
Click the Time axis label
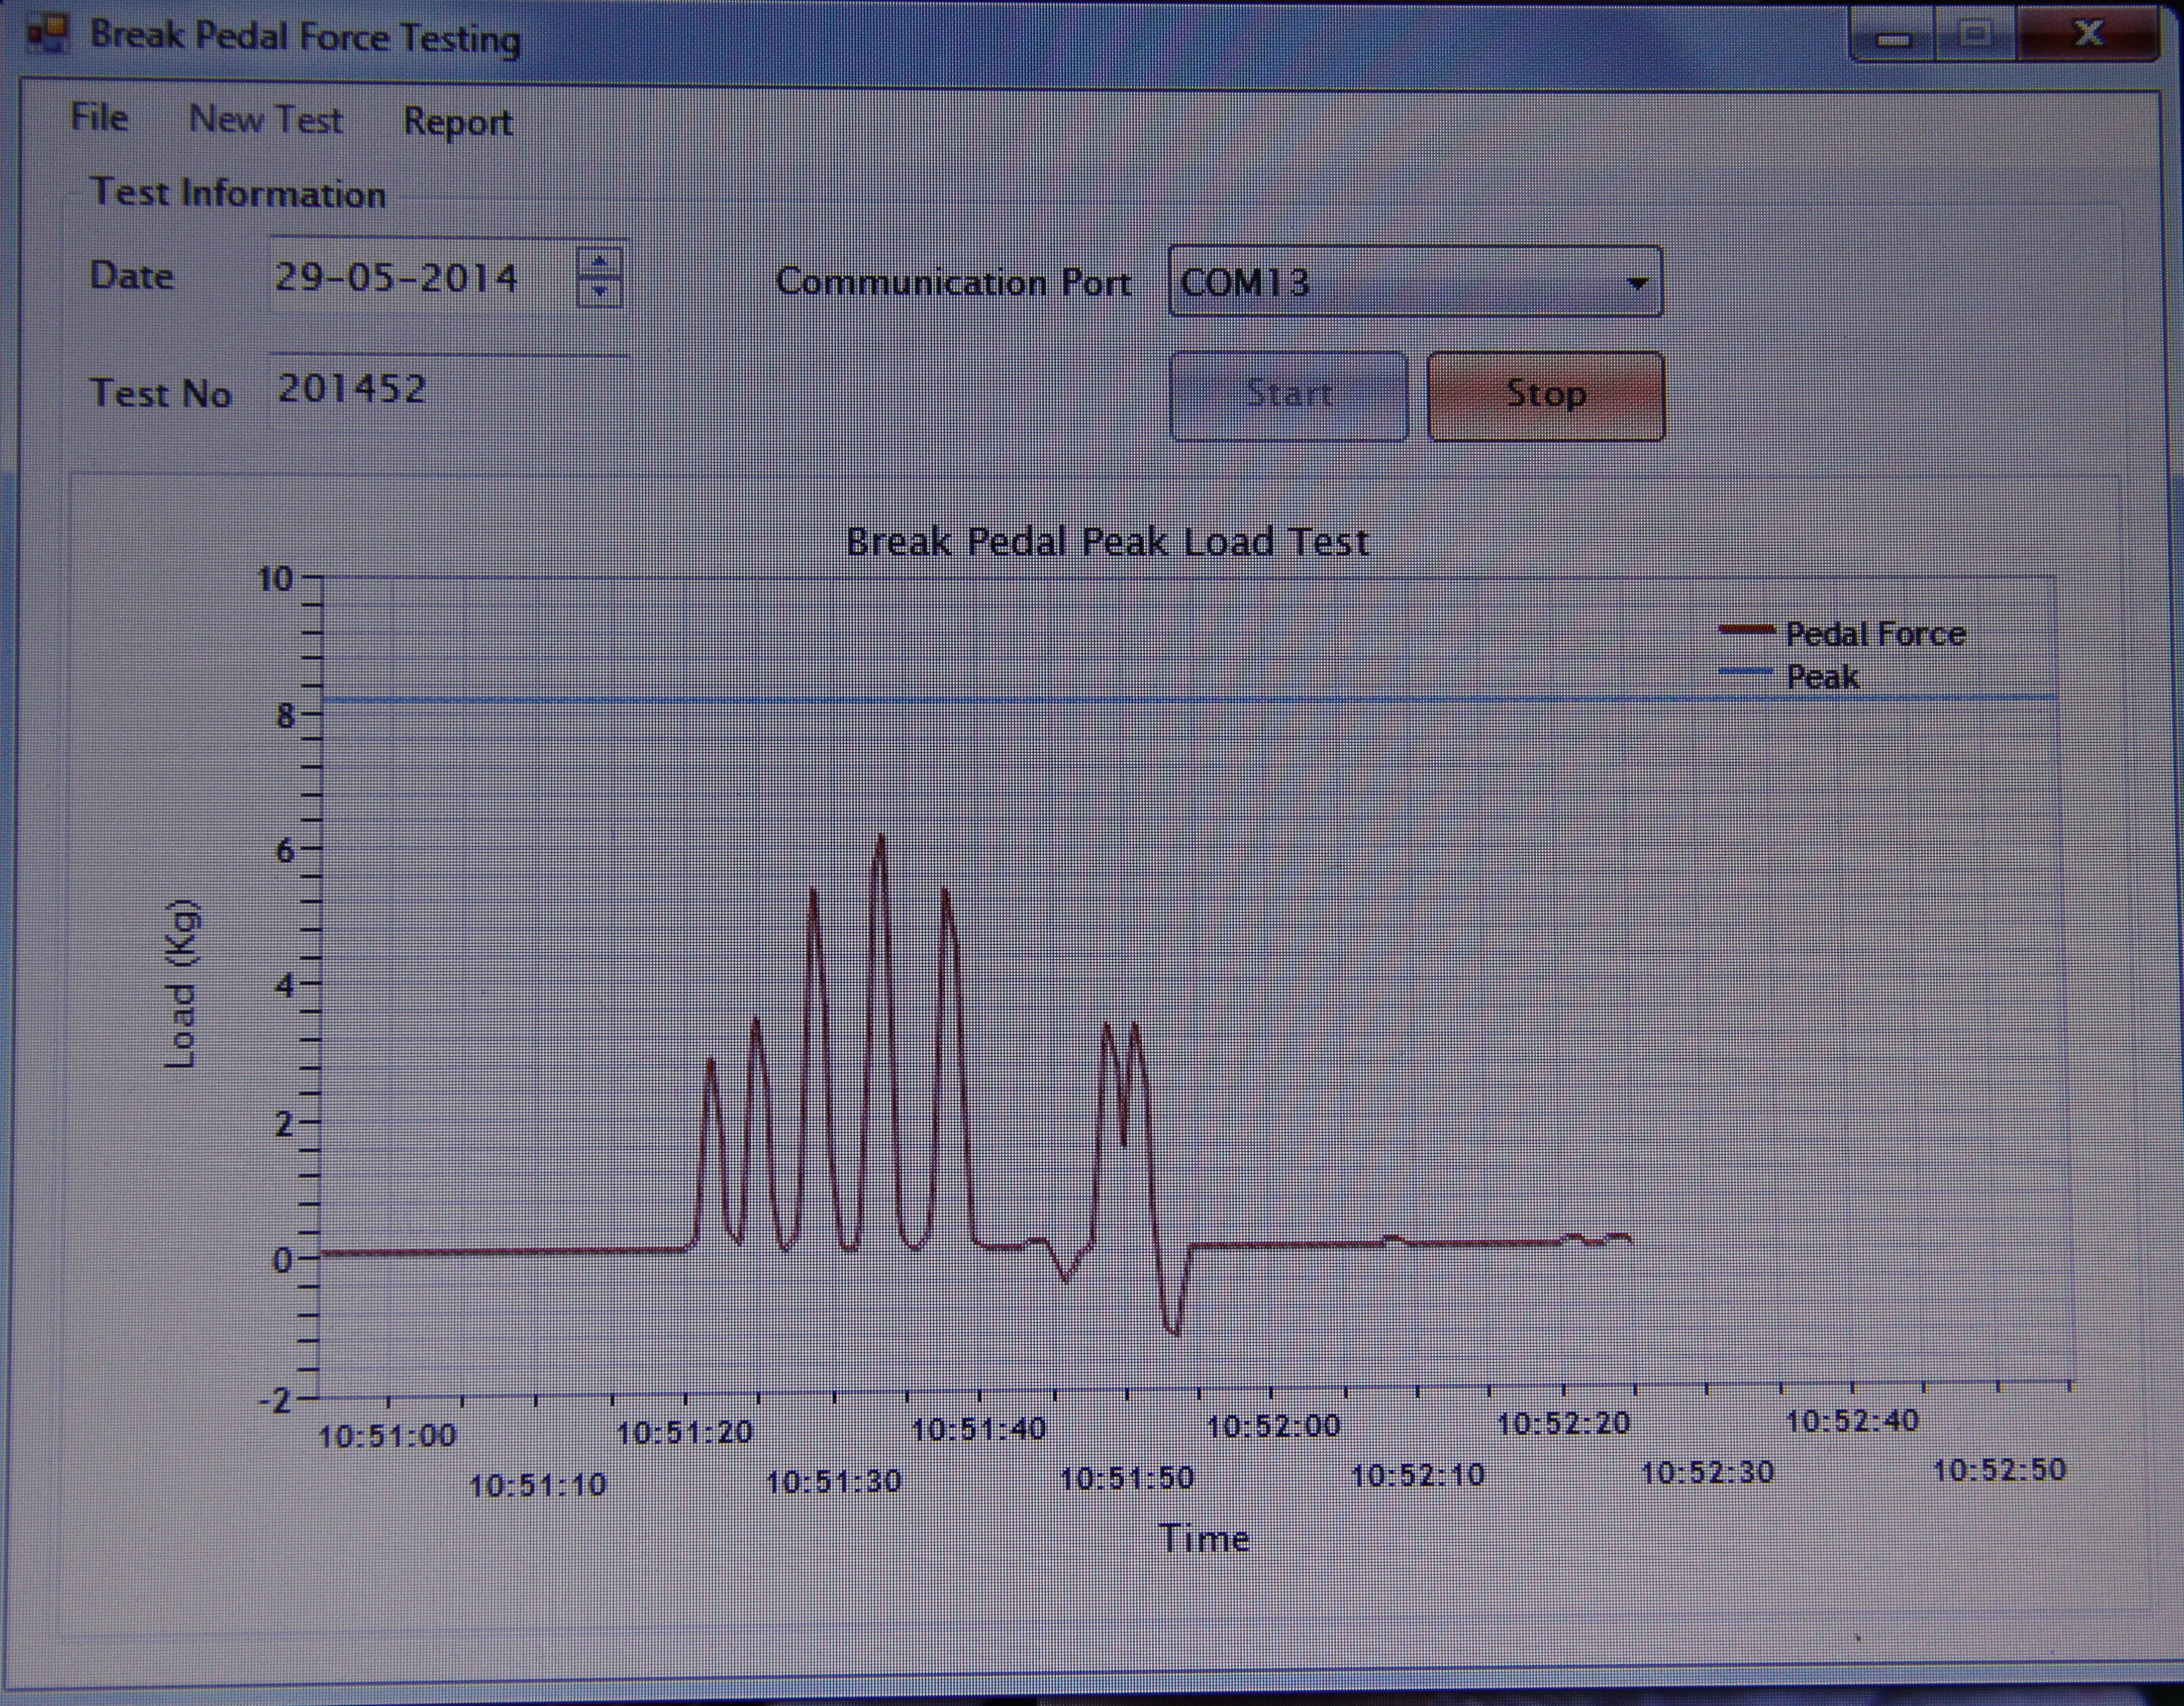point(1204,1538)
